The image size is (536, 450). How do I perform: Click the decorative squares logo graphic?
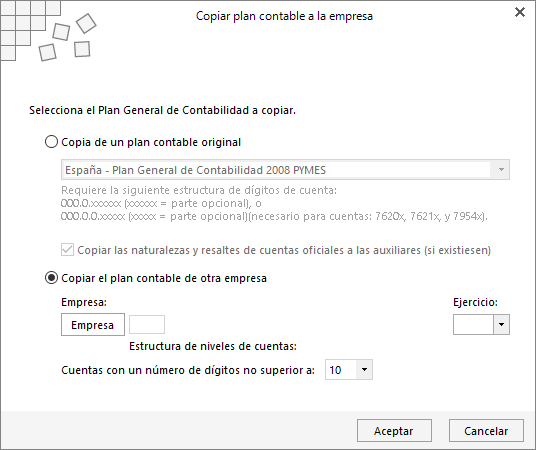point(48,31)
